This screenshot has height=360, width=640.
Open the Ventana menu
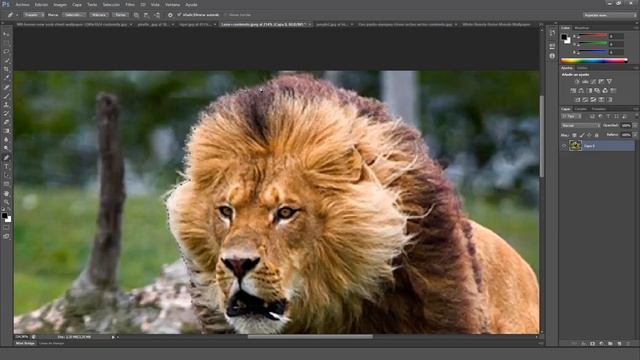click(172, 4)
